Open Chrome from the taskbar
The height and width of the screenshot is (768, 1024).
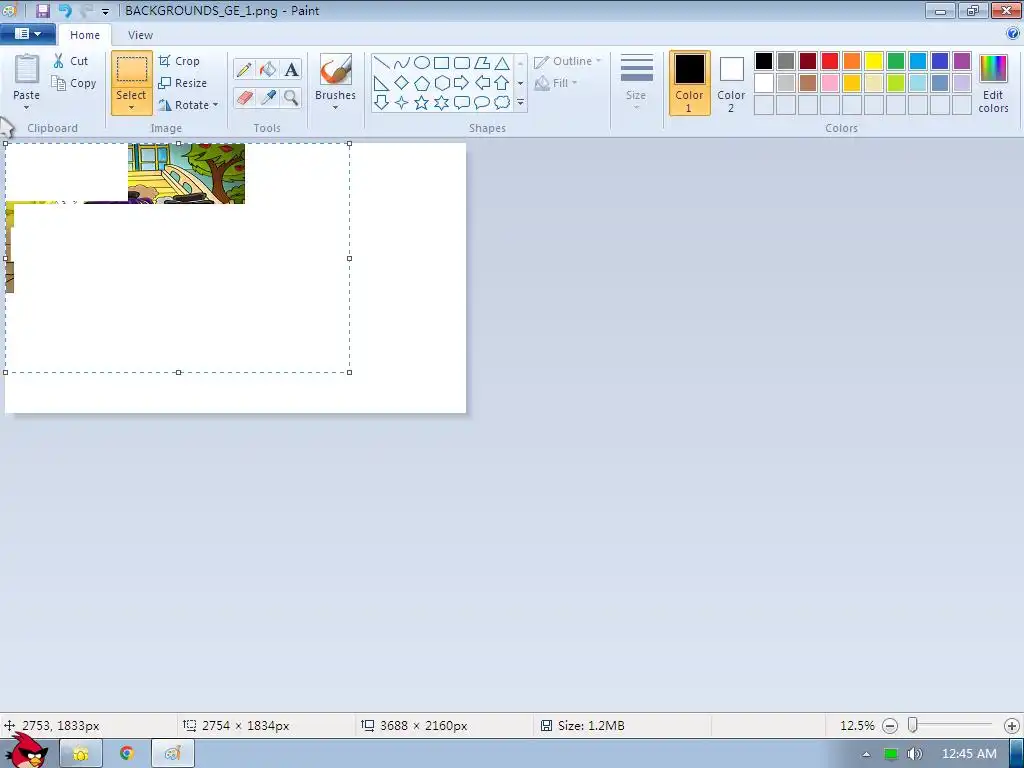click(x=127, y=754)
